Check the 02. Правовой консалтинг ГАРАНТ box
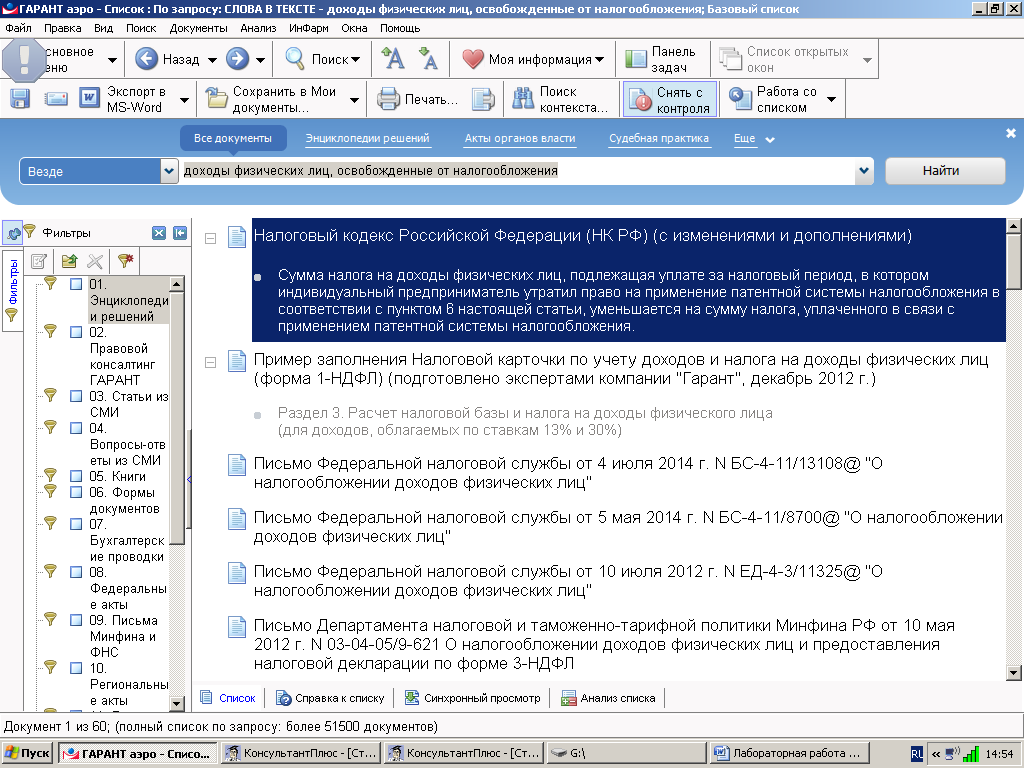Viewport: 1024px width, 768px height. point(76,332)
